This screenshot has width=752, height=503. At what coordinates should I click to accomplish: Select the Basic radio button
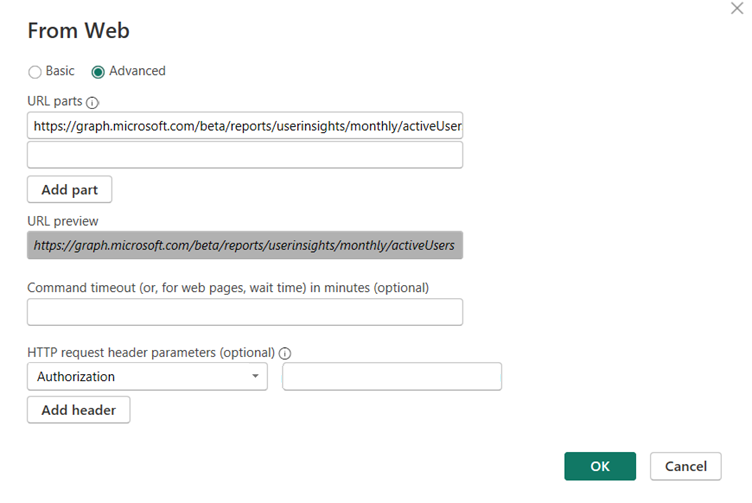(x=35, y=72)
